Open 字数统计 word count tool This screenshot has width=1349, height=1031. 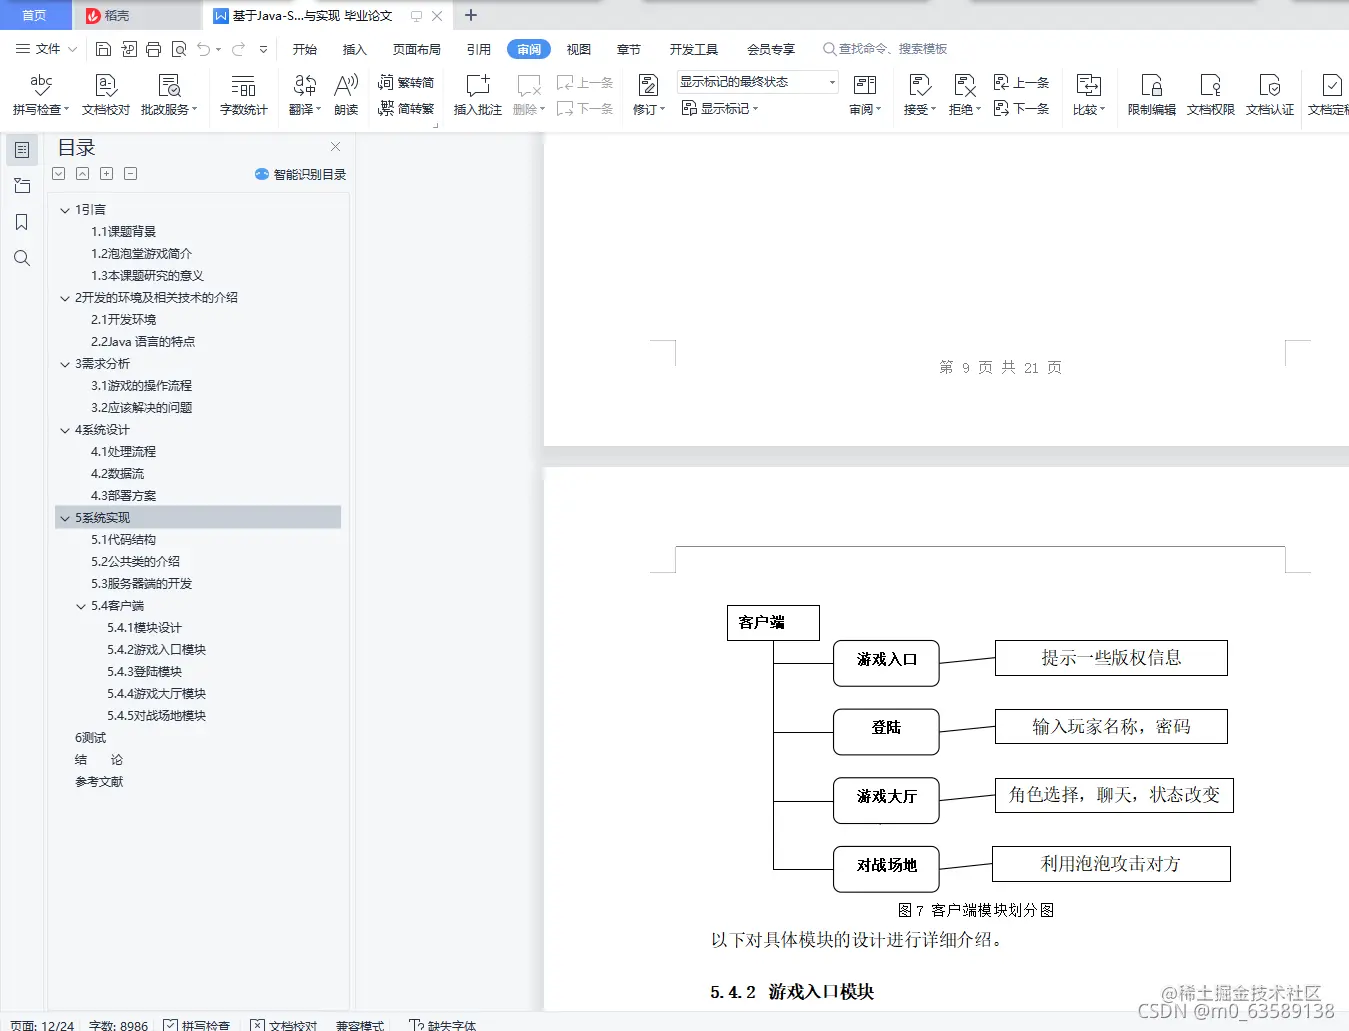point(243,94)
